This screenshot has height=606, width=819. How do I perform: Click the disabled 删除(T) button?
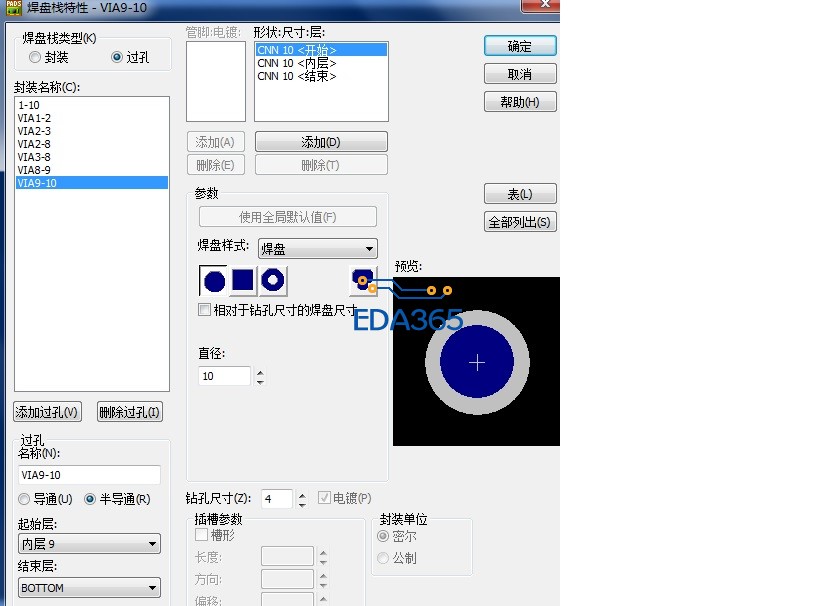point(321,165)
